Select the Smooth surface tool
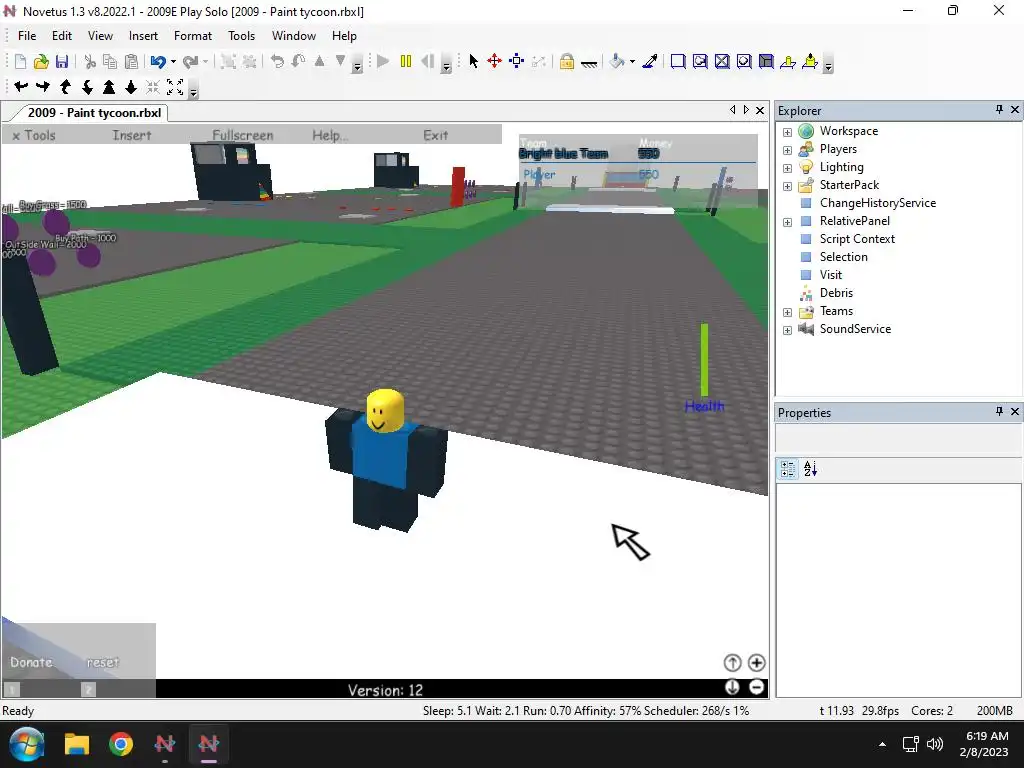This screenshot has height=768, width=1024. click(678, 61)
